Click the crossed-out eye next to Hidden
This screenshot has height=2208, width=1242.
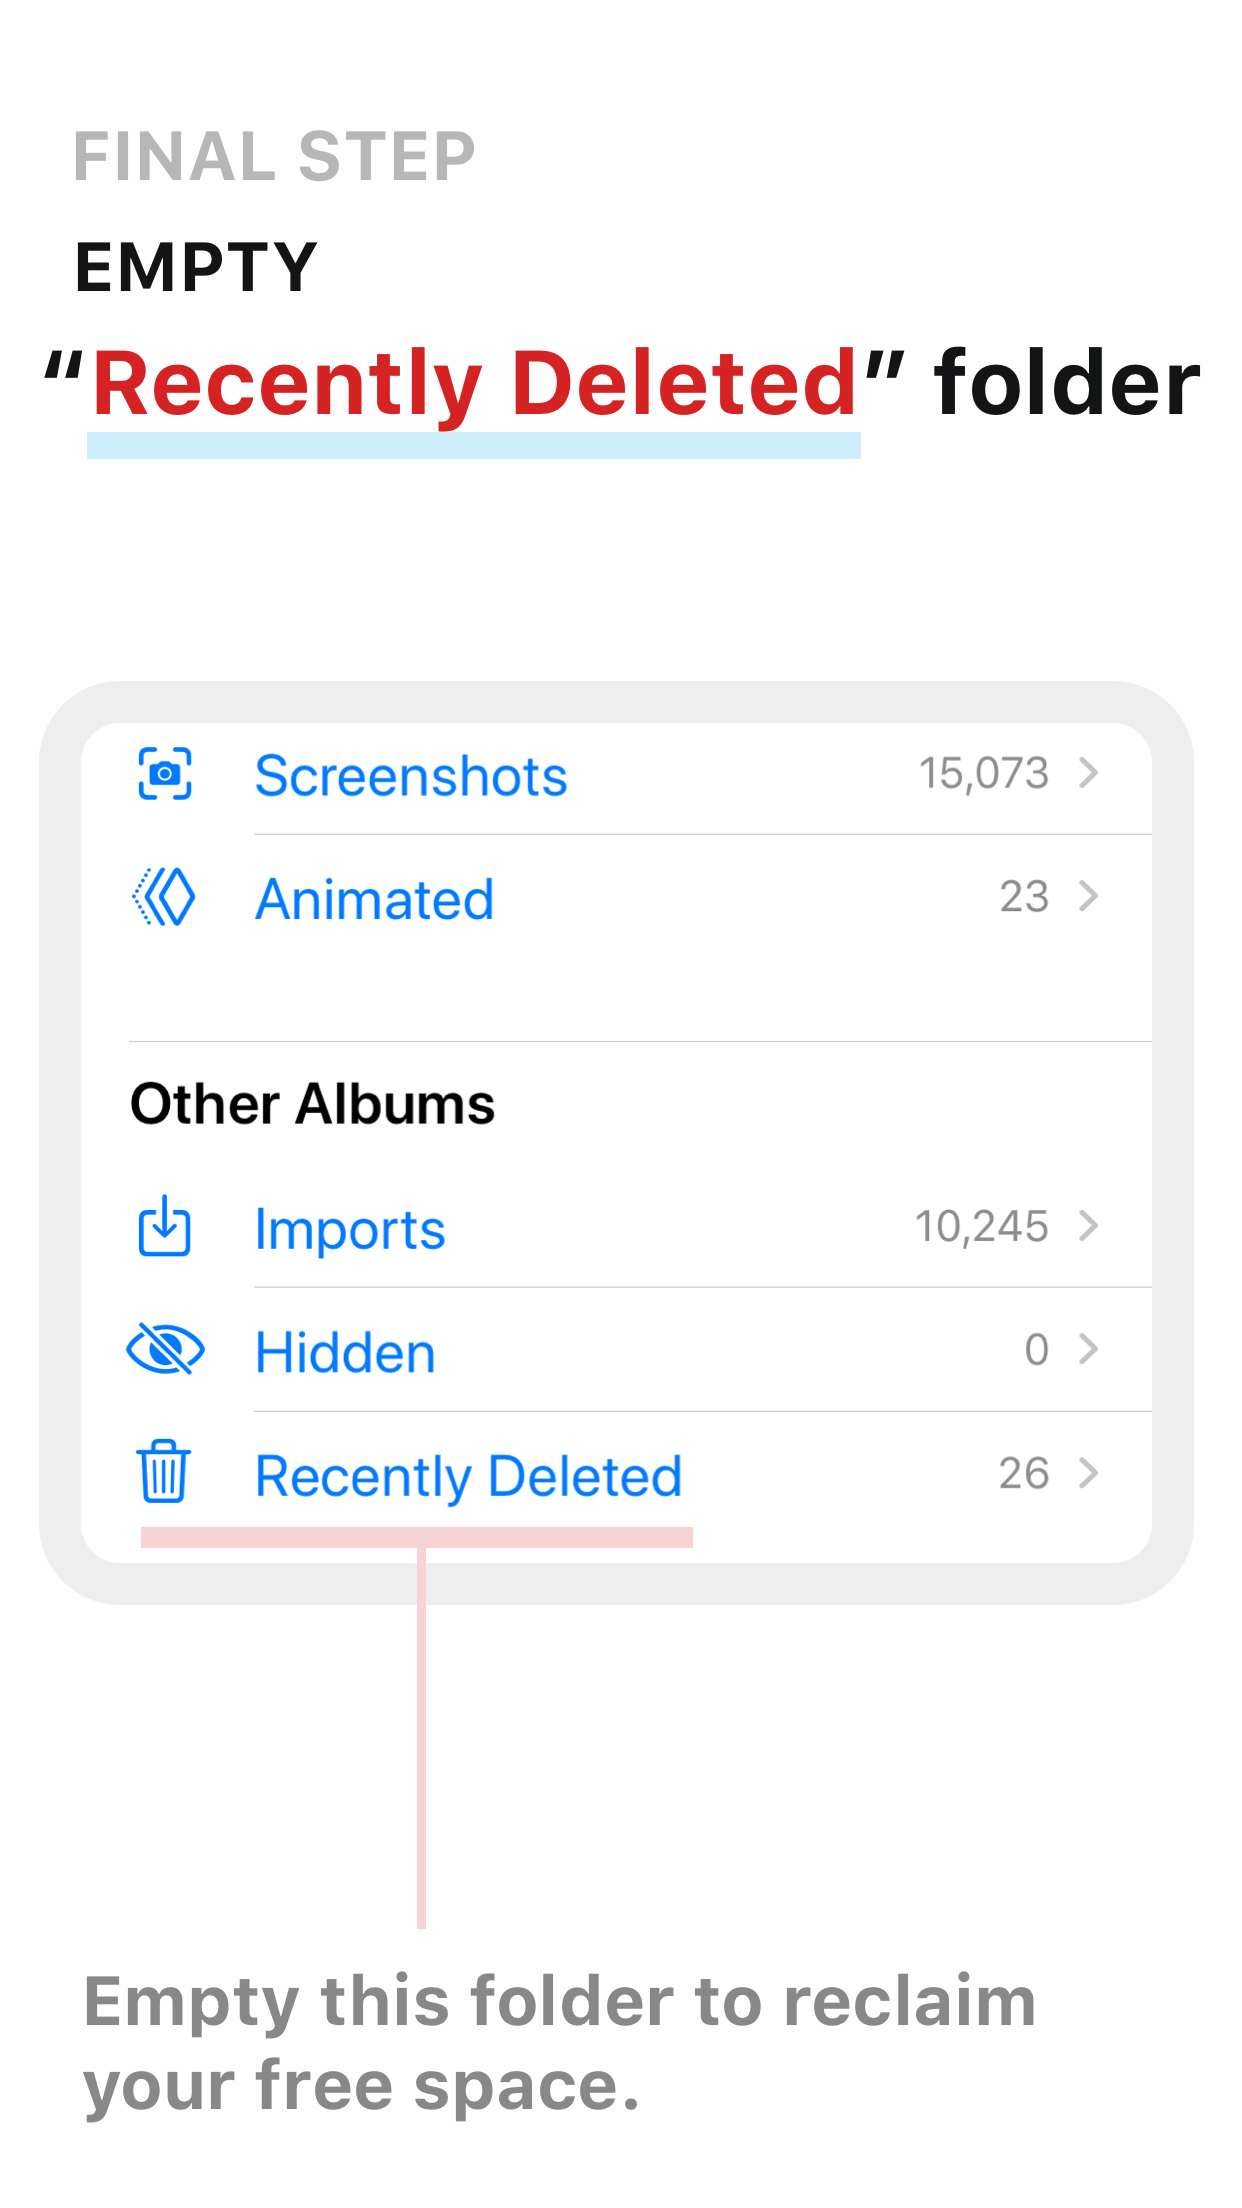point(165,1350)
